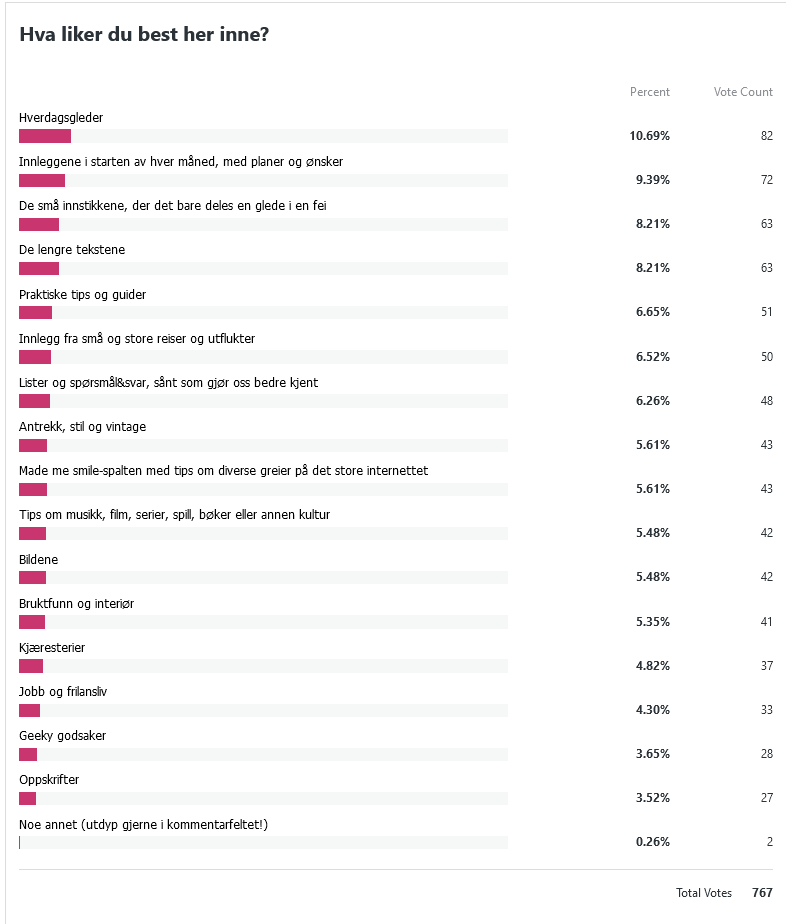This screenshot has width=786, height=924.
Task: Click the Total Votes label
Action: click(704, 893)
